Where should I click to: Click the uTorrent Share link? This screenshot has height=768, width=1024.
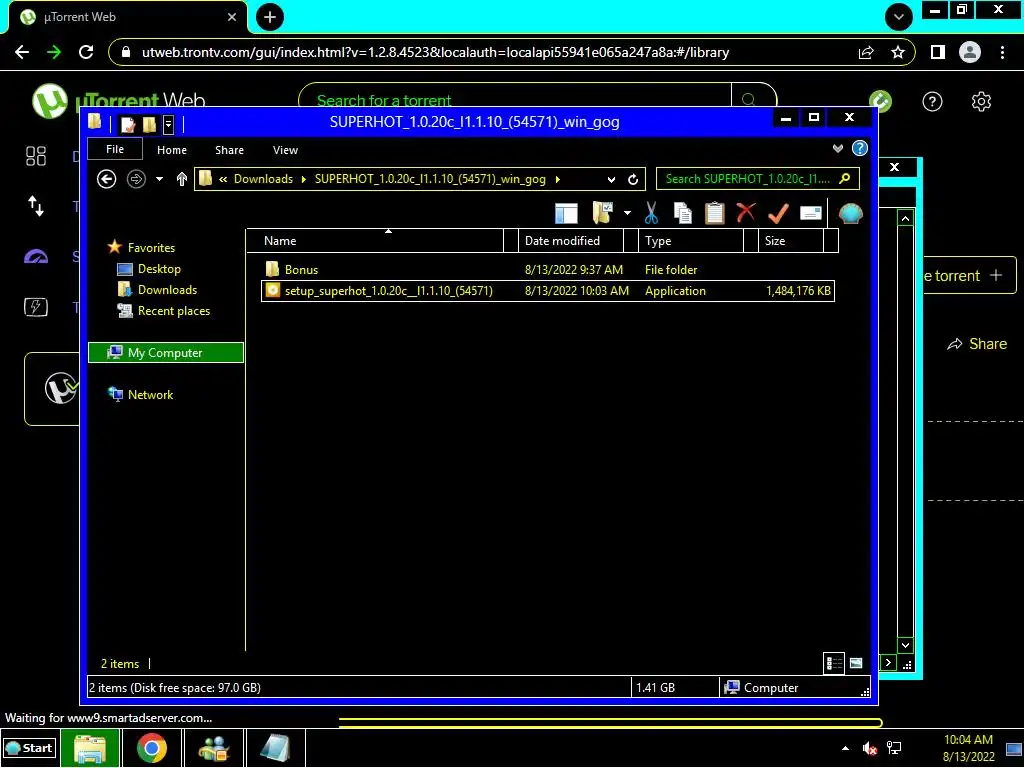pyautogui.click(x=977, y=344)
